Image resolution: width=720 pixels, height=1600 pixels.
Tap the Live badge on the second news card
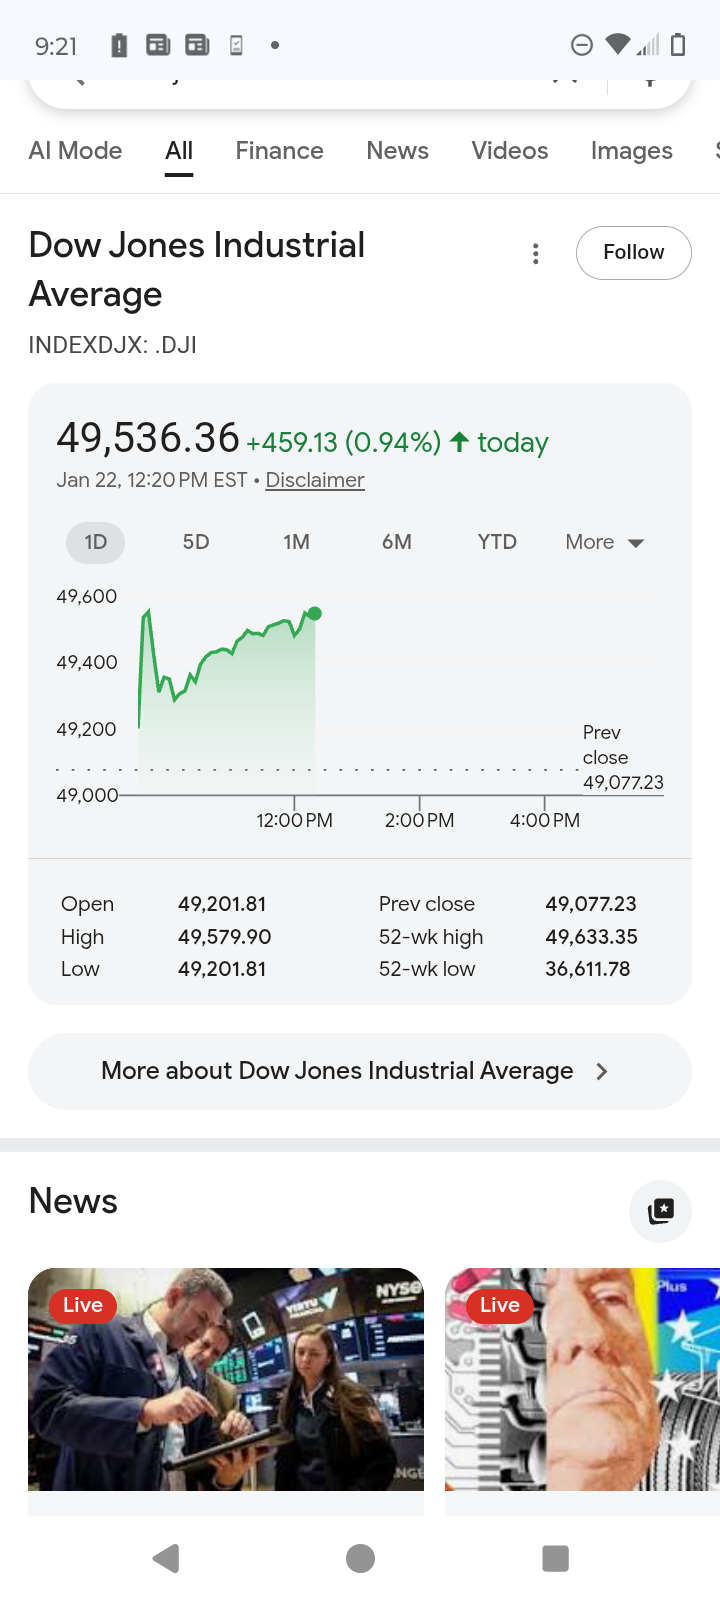point(499,1305)
